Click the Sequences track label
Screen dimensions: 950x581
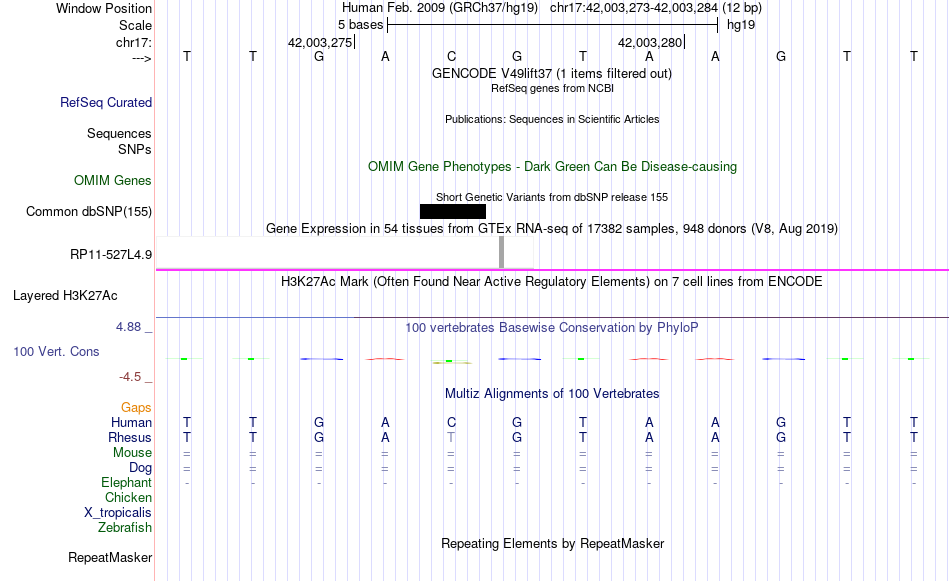point(119,133)
